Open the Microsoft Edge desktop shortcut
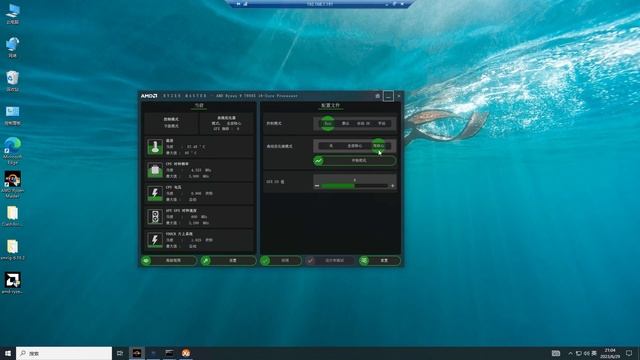The width and height of the screenshot is (640, 360). [13, 151]
